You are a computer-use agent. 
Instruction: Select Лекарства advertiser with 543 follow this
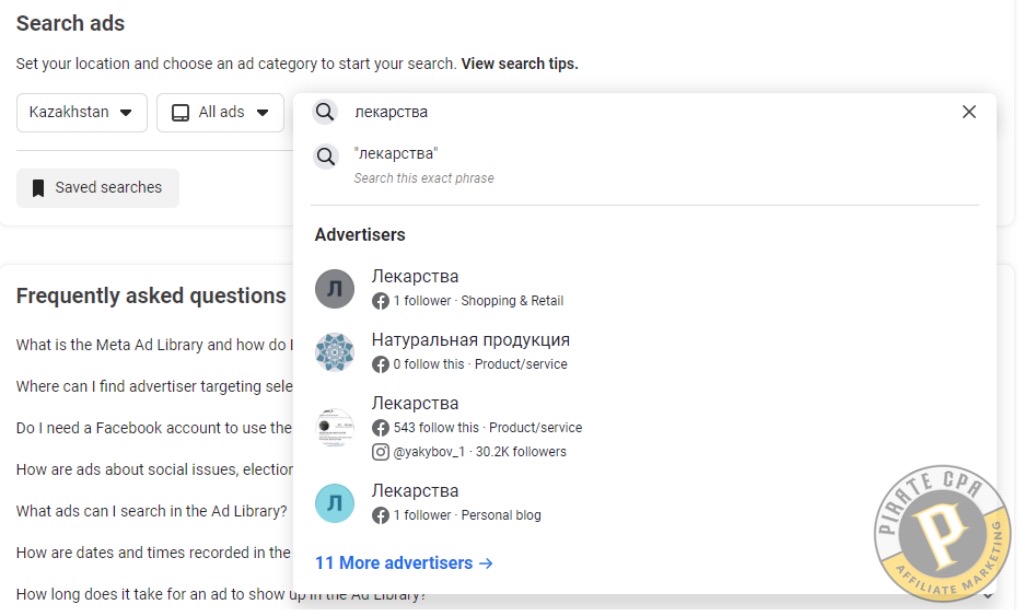[645, 427]
